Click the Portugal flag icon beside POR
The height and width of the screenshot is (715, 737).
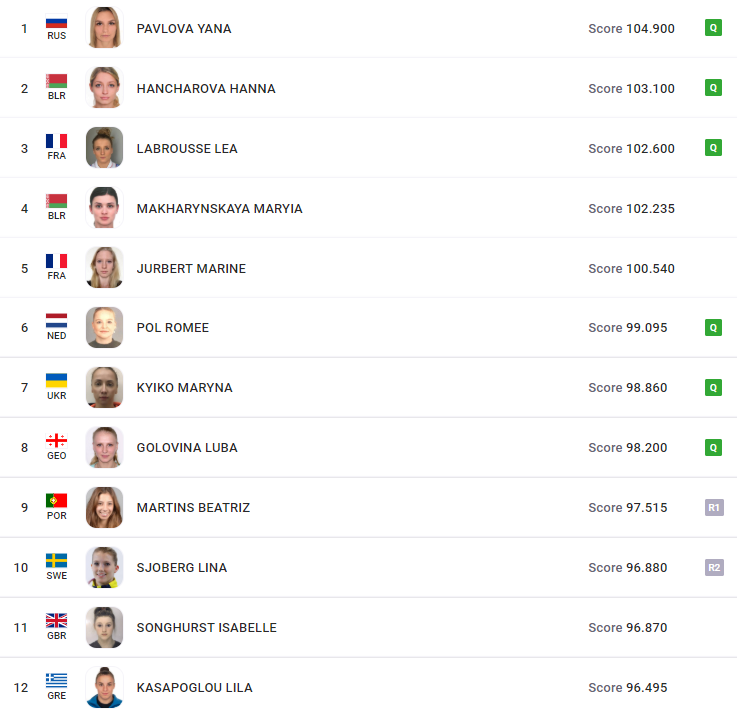pos(56,501)
